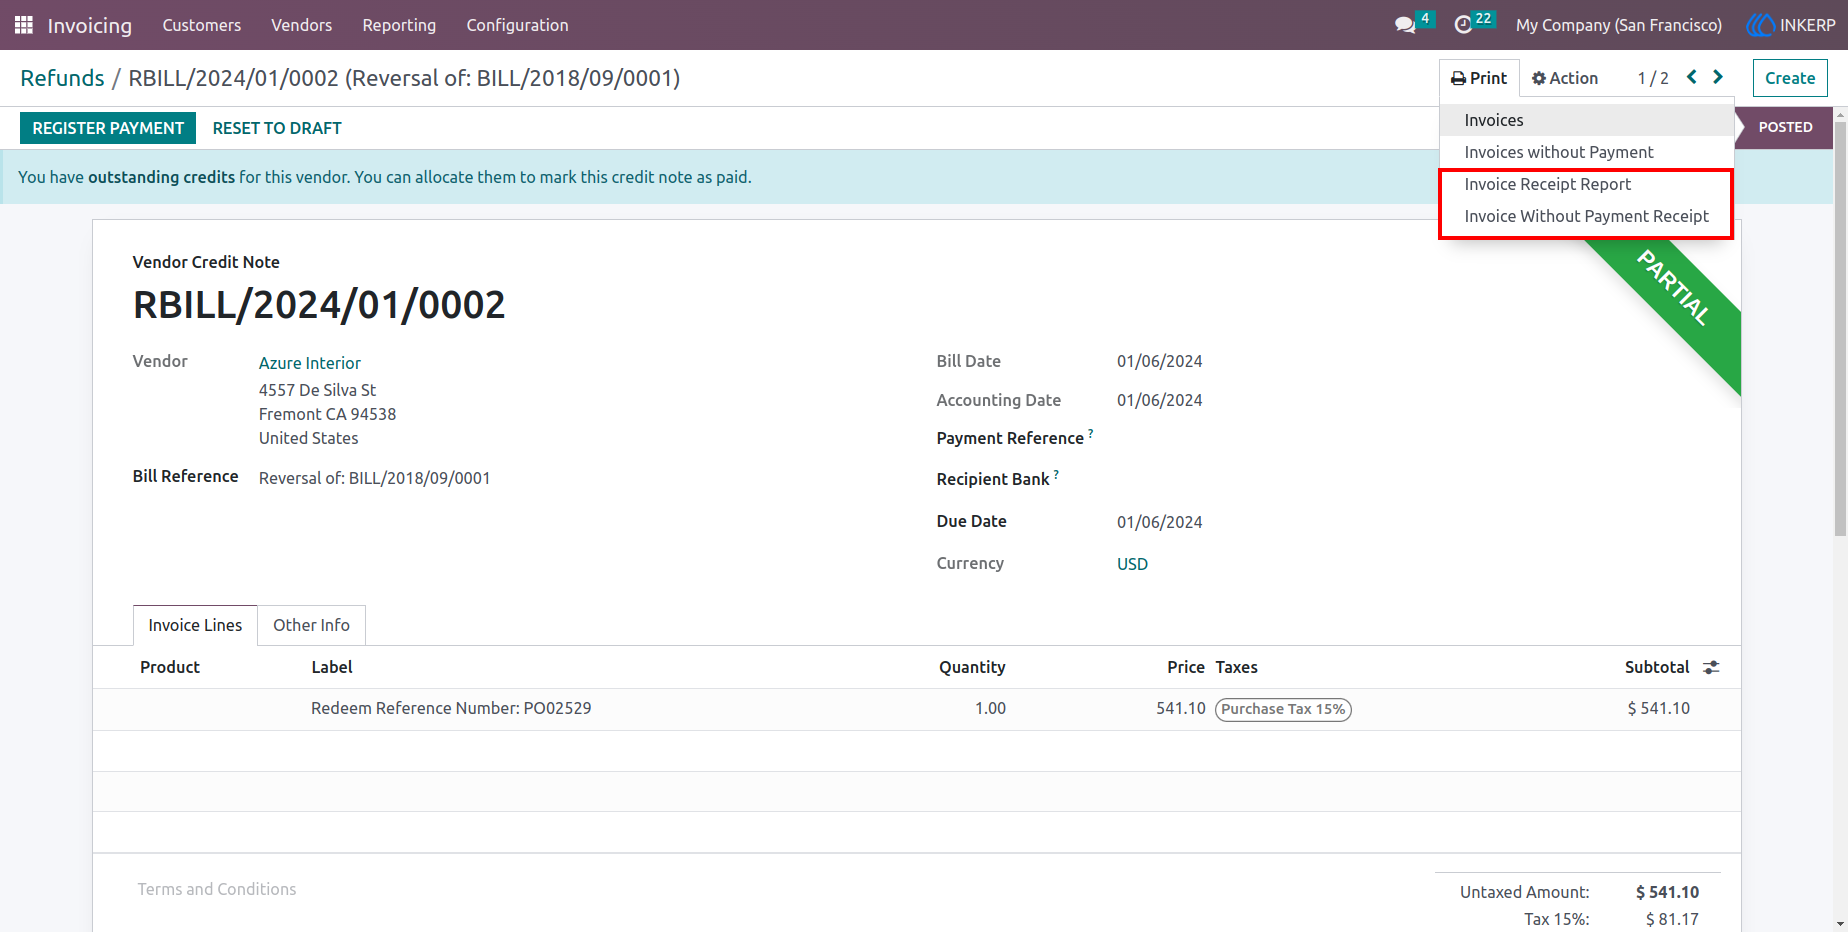Open the apps grid menu icon
1848x932 pixels.
(24, 25)
